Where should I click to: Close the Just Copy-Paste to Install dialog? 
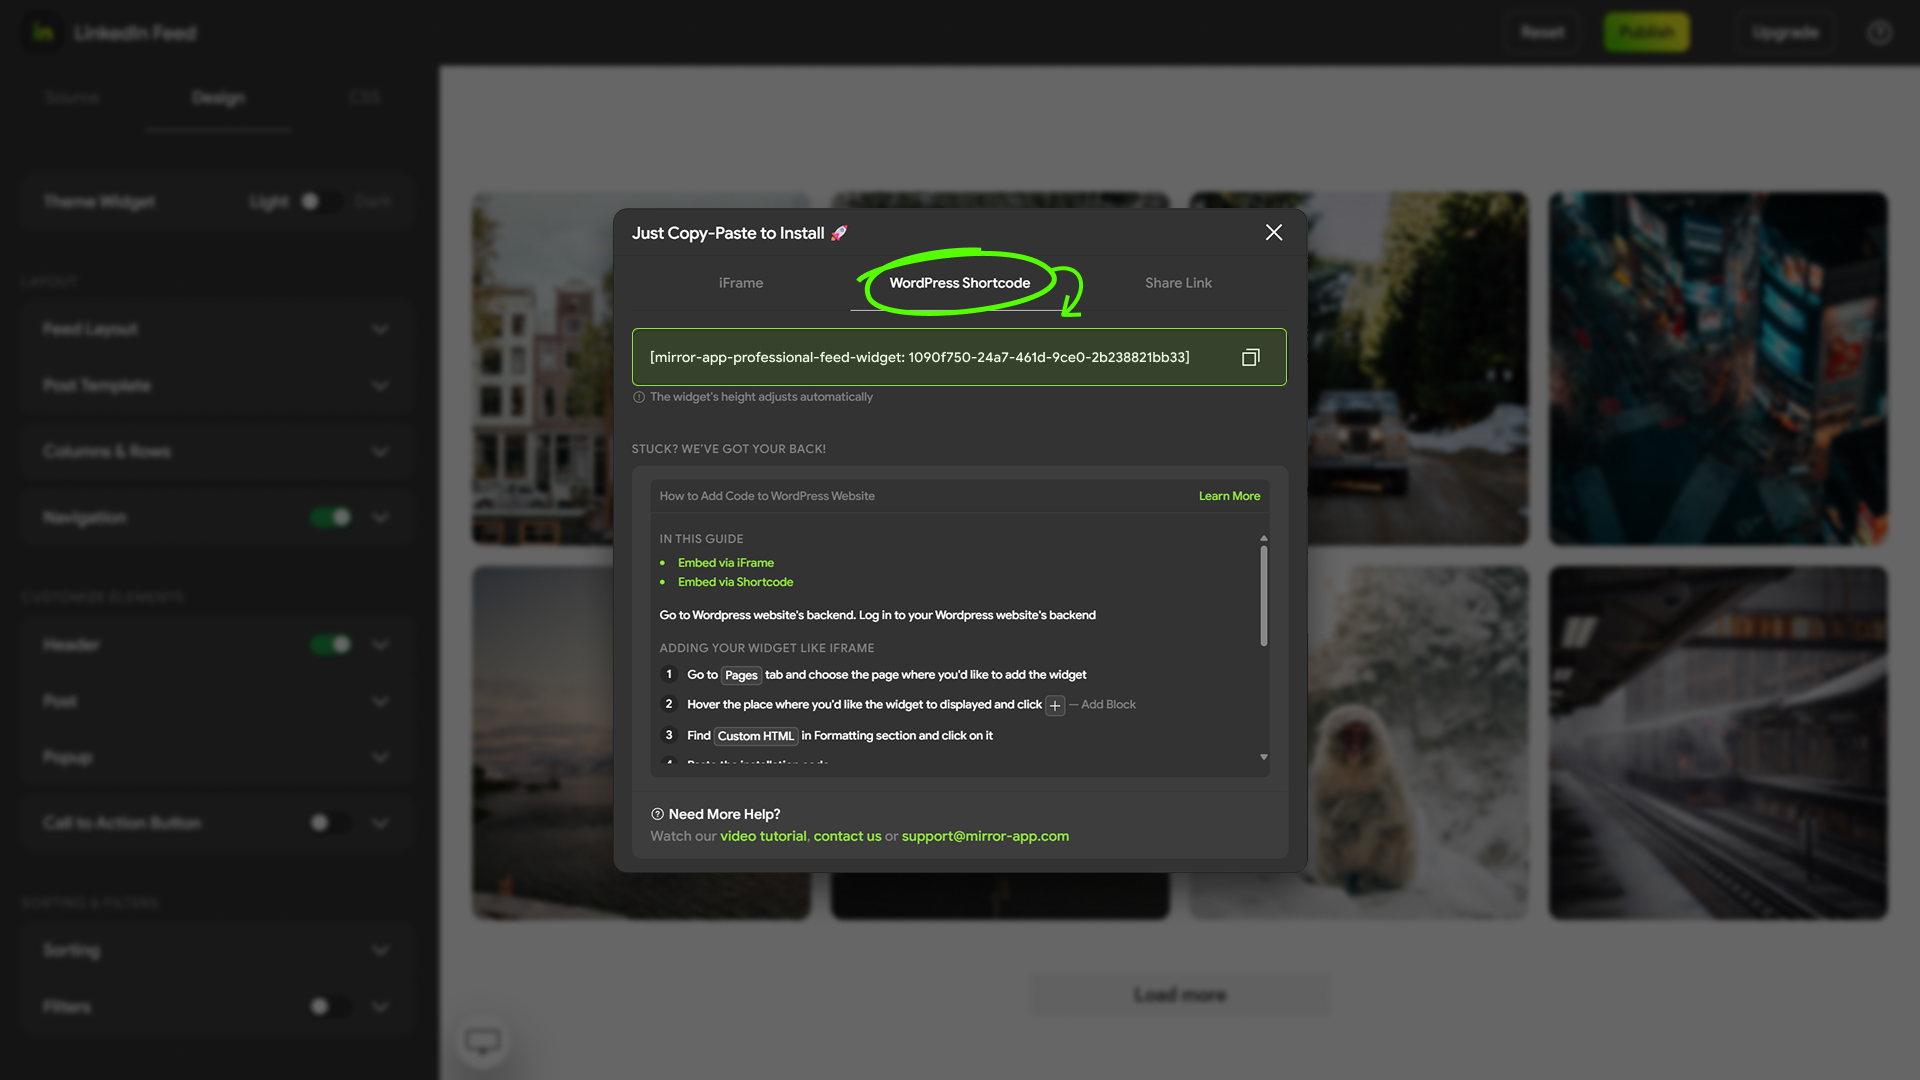1273,232
